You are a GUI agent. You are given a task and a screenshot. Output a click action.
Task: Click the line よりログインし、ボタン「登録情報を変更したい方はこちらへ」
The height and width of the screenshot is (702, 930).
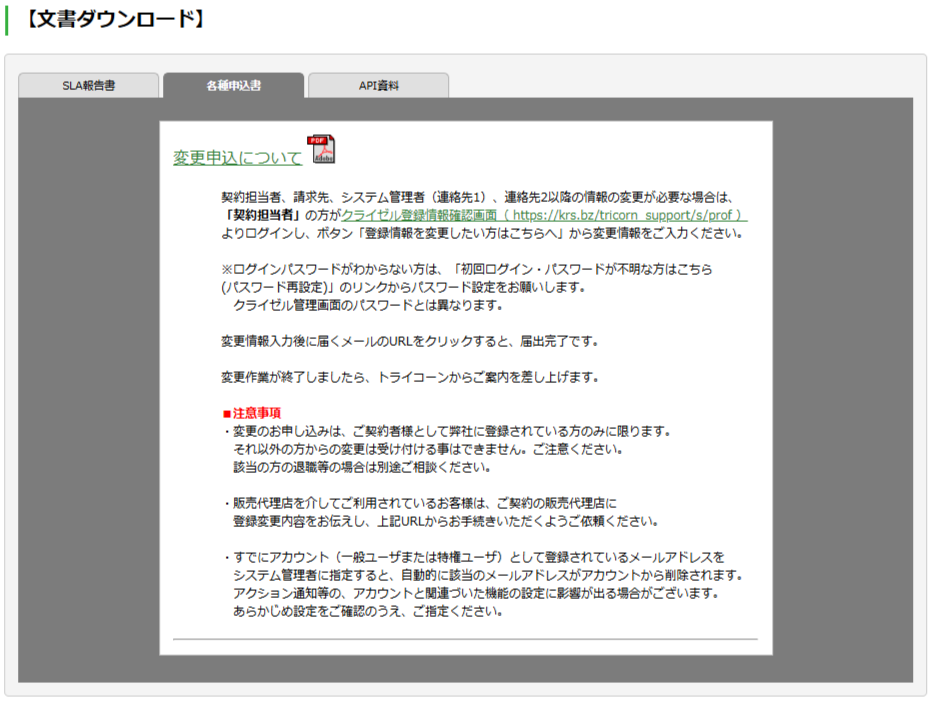click(482, 234)
